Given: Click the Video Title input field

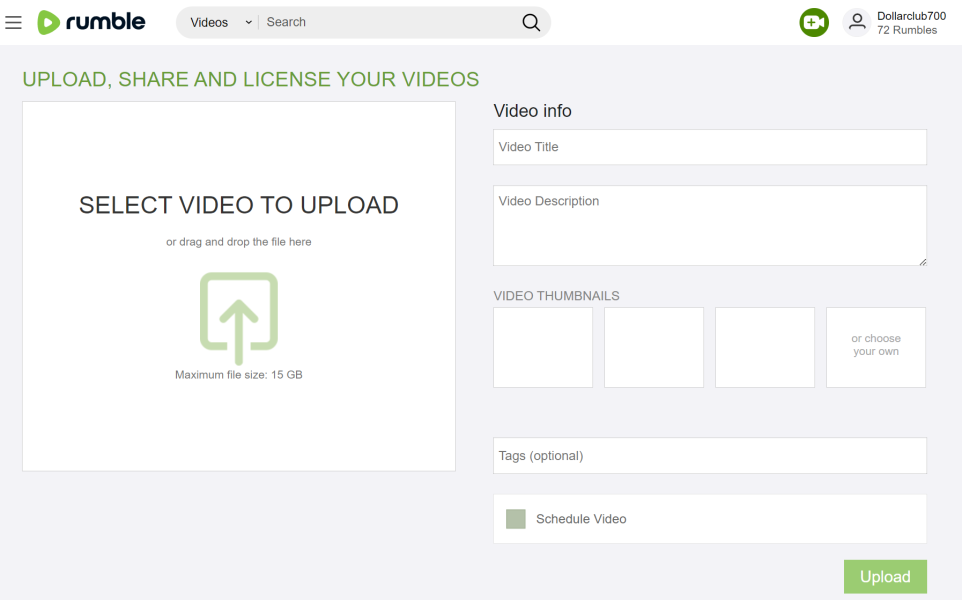Looking at the screenshot, I should [710, 147].
